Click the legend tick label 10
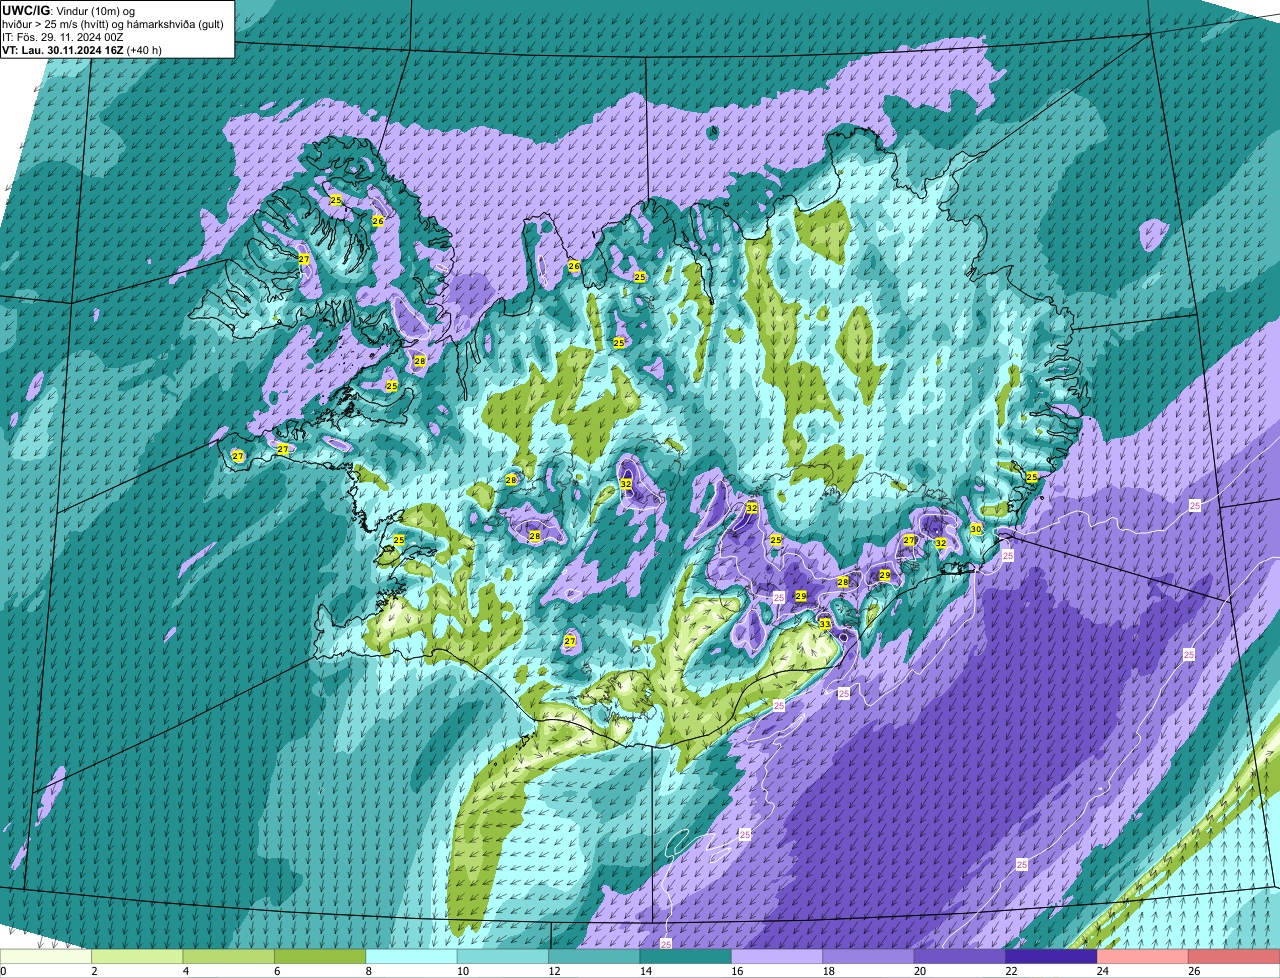The width and height of the screenshot is (1280, 978). point(462,971)
